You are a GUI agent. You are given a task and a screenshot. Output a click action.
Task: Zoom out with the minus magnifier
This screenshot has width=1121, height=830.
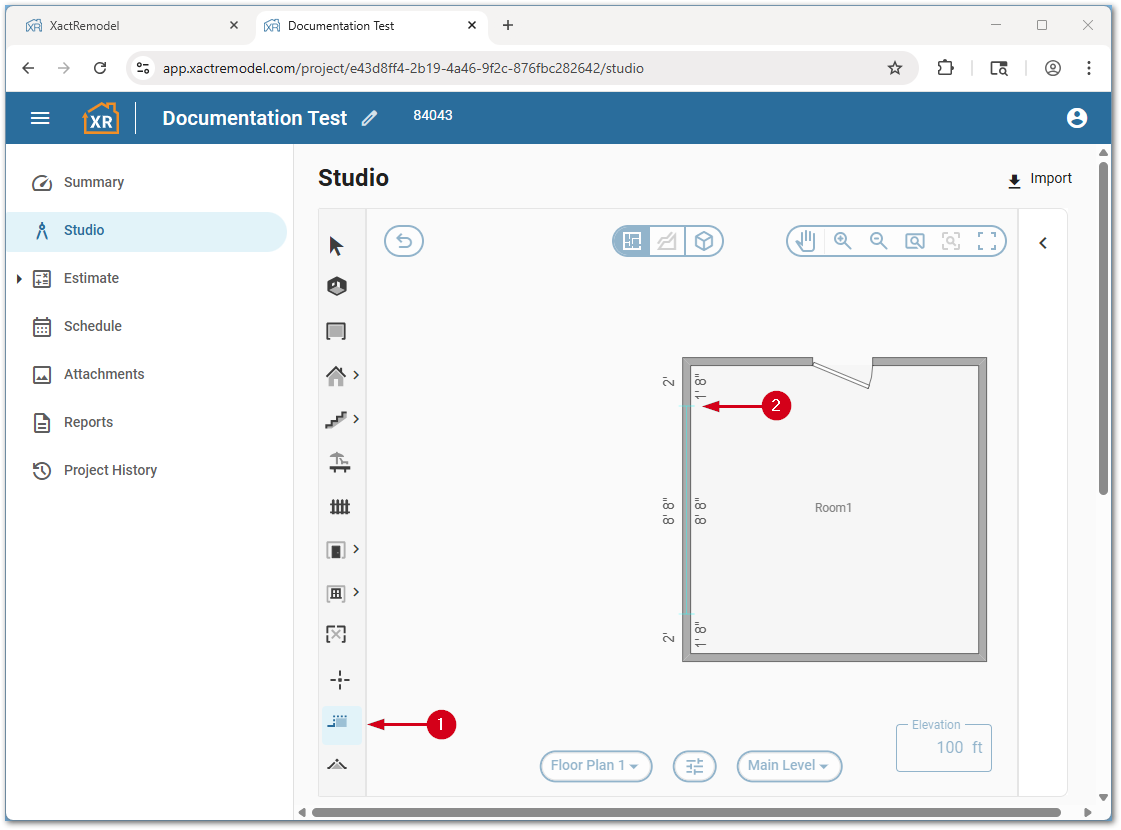click(879, 241)
